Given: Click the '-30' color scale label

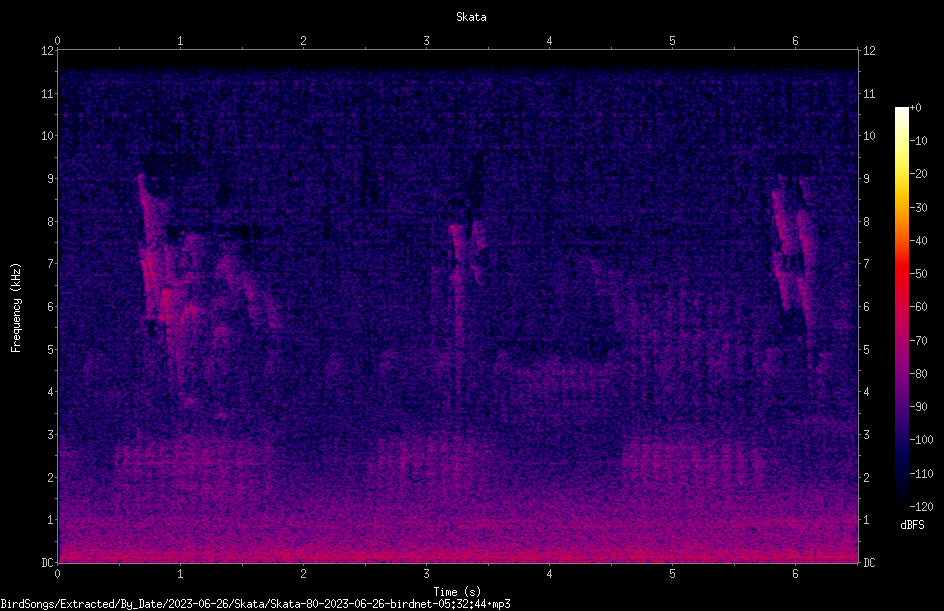Looking at the screenshot, I should [x=918, y=208].
